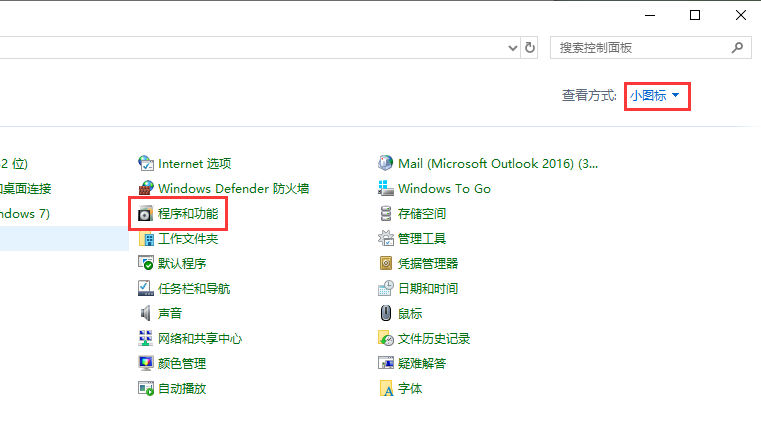Click the 鼠标 mouse icon
Screen dimensions: 761x438
coord(386,313)
